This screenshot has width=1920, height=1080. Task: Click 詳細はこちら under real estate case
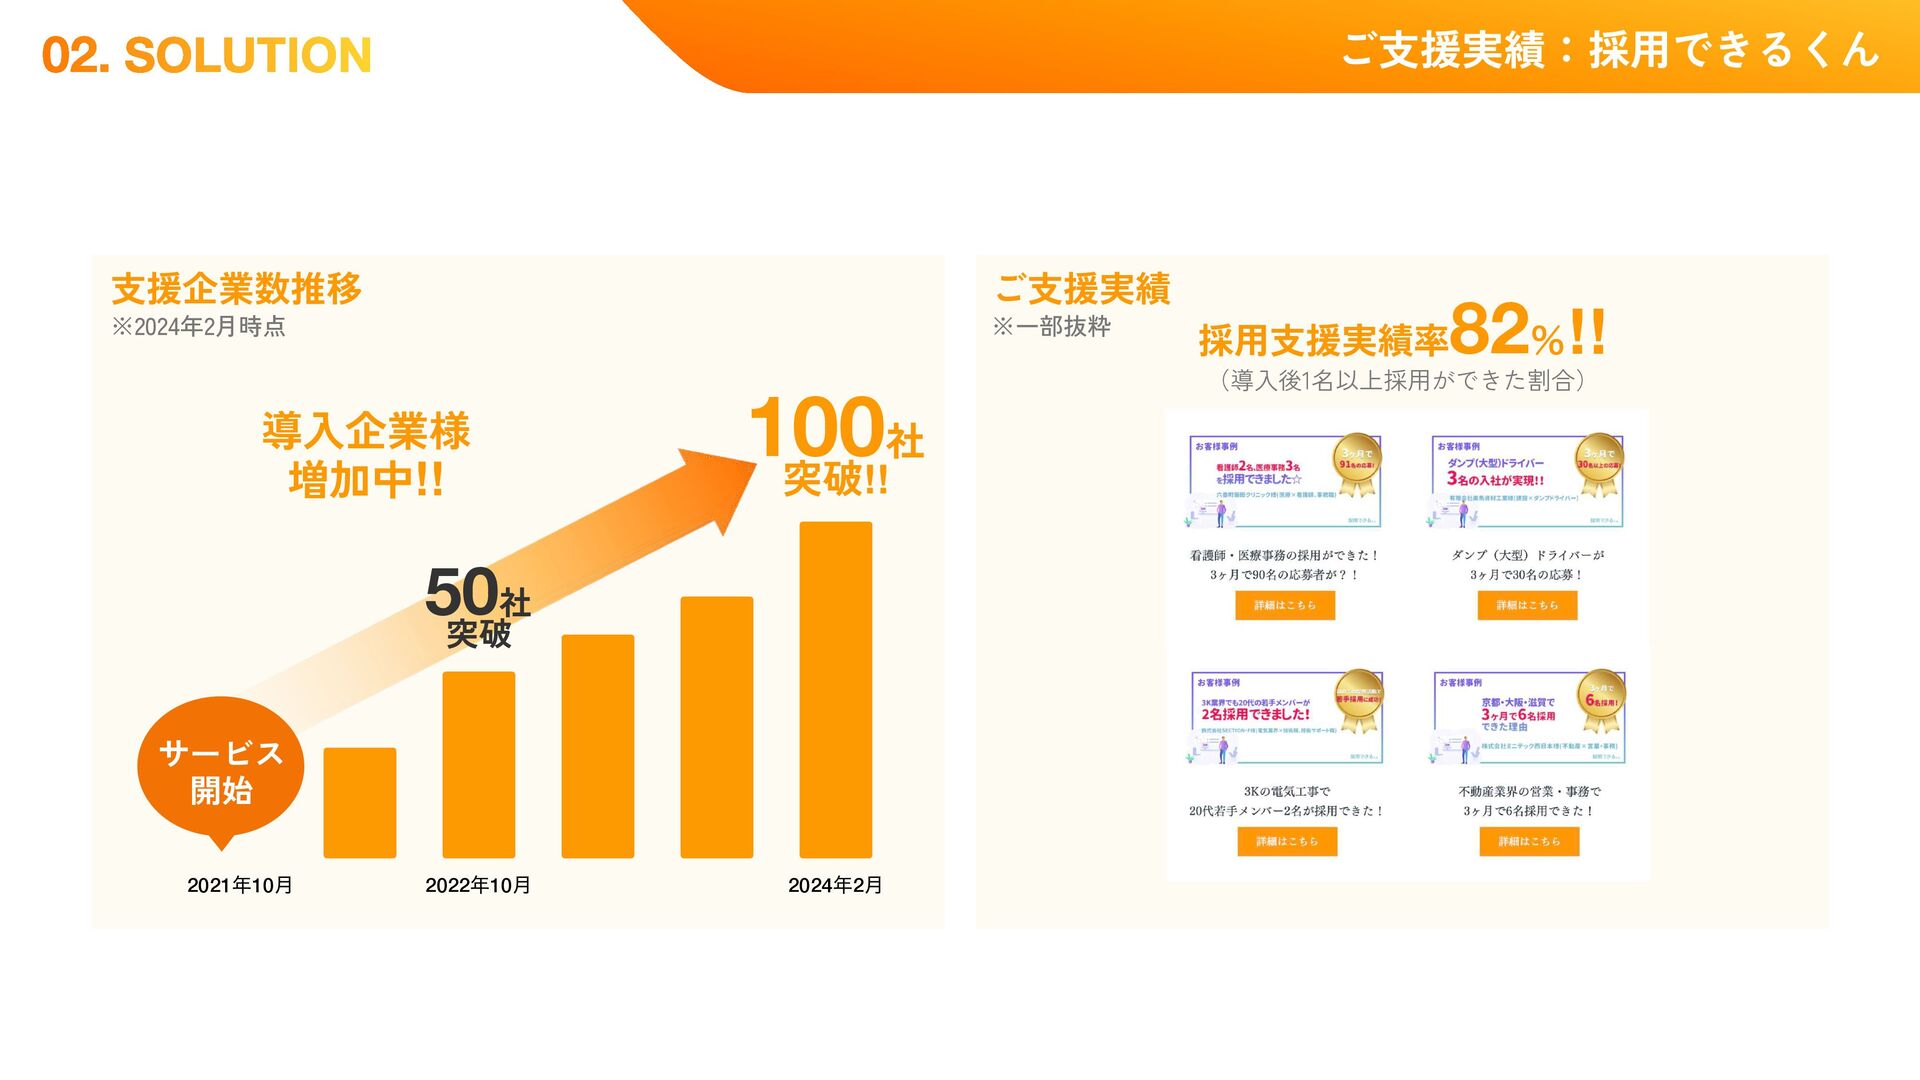(1529, 841)
